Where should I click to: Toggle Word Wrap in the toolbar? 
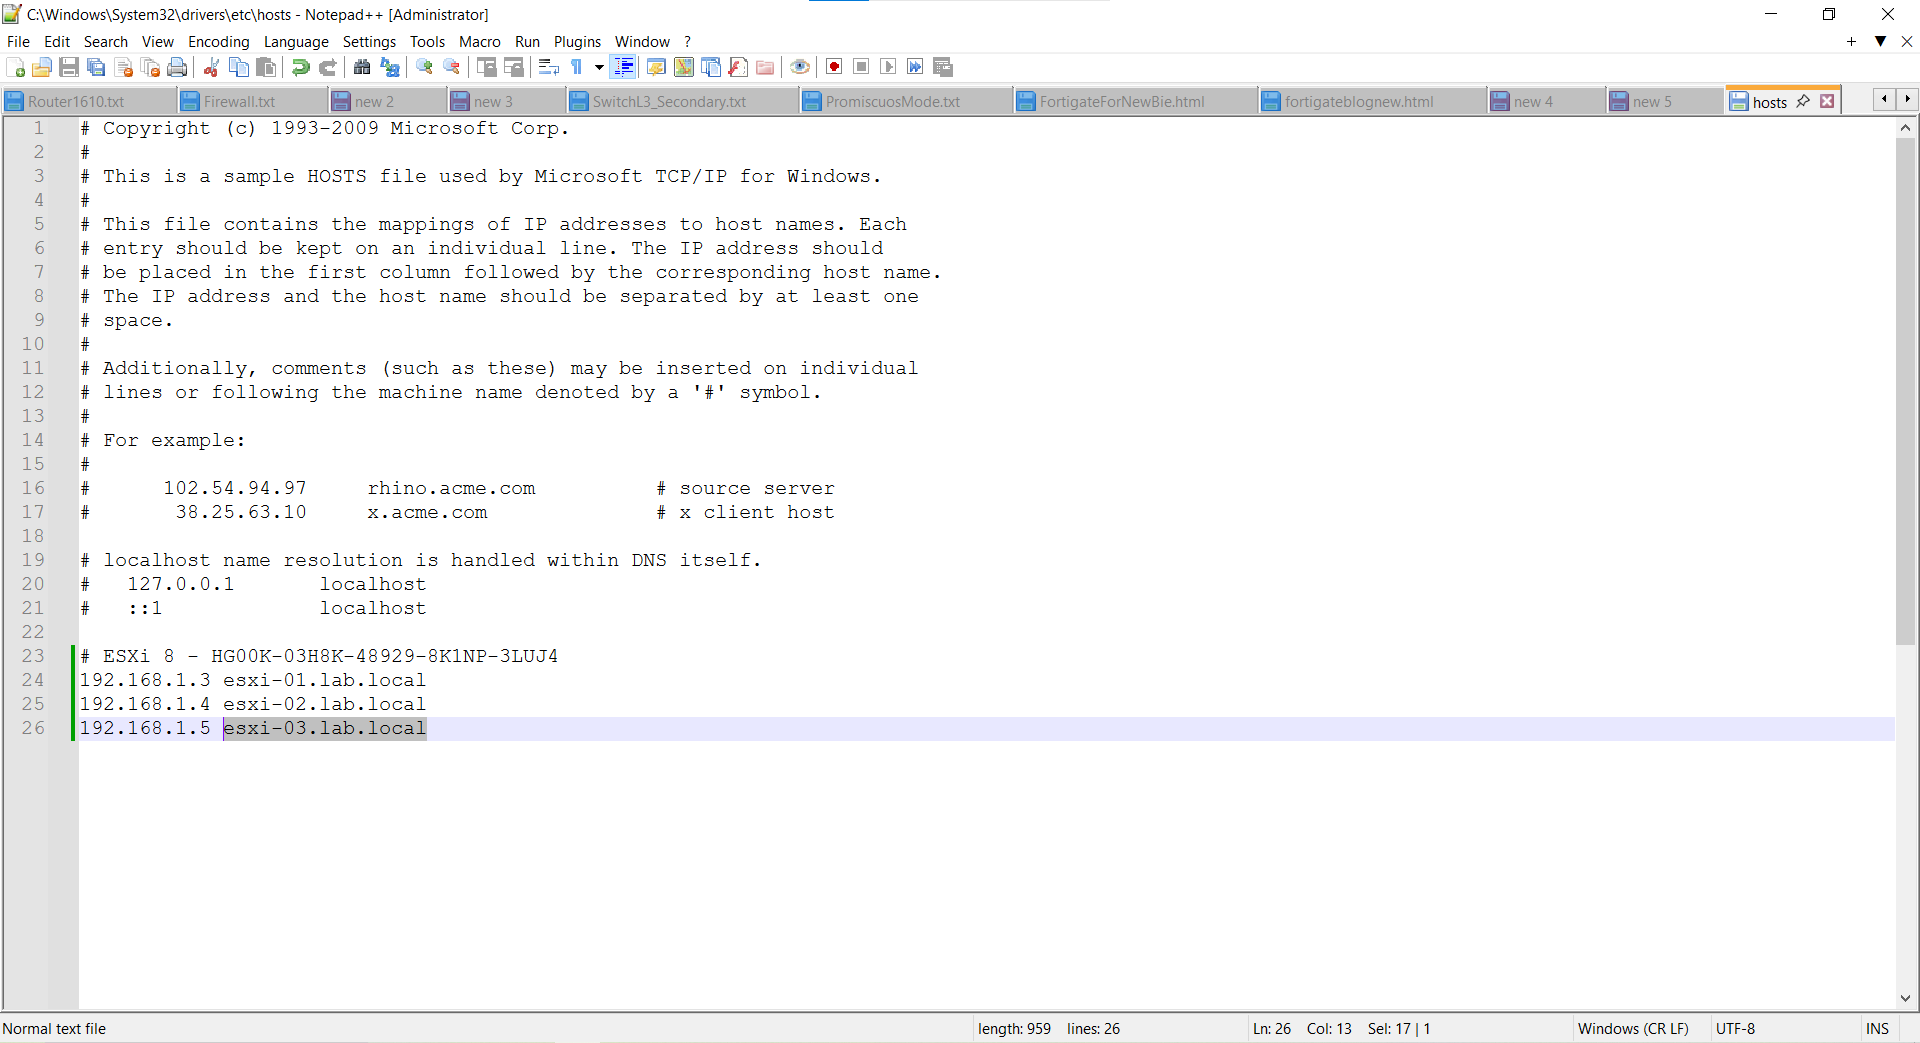click(x=549, y=67)
